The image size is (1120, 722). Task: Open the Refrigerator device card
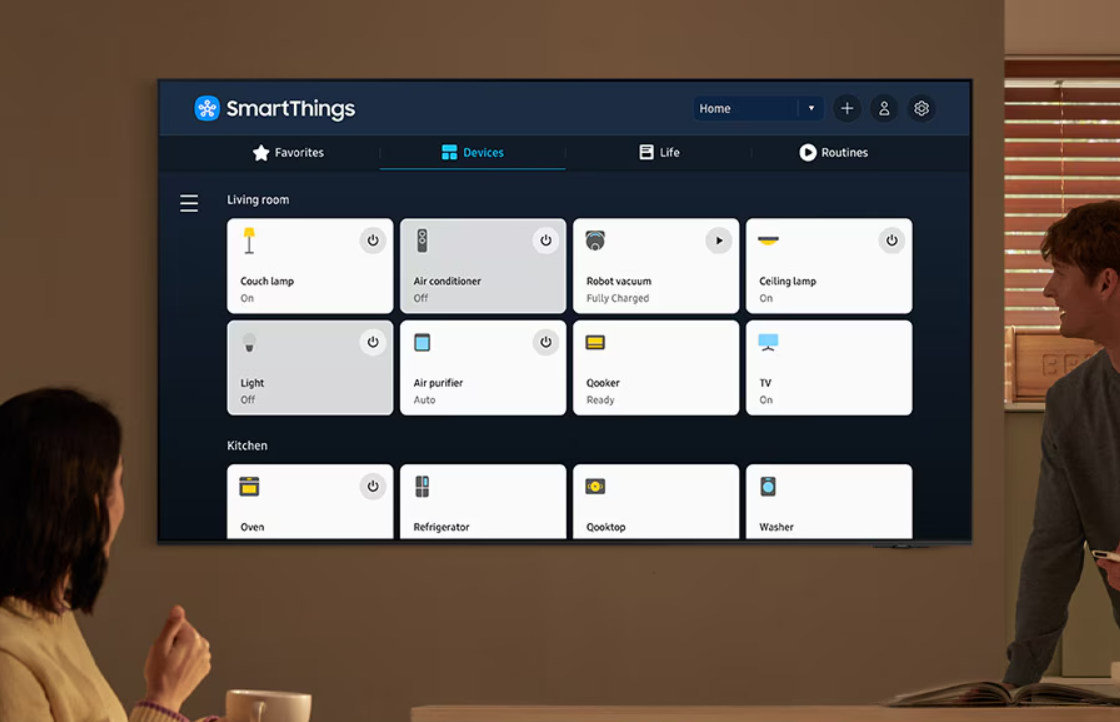point(483,502)
